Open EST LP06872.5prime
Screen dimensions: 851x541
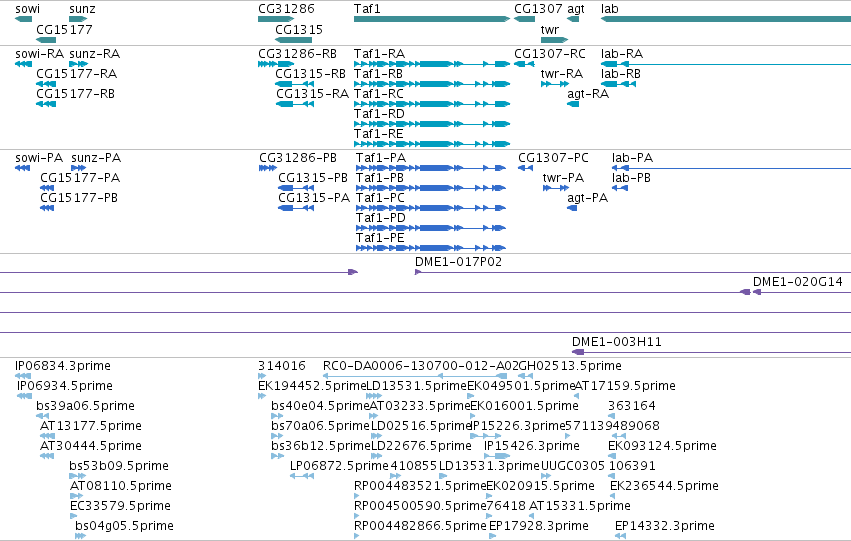[x=340, y=466]
